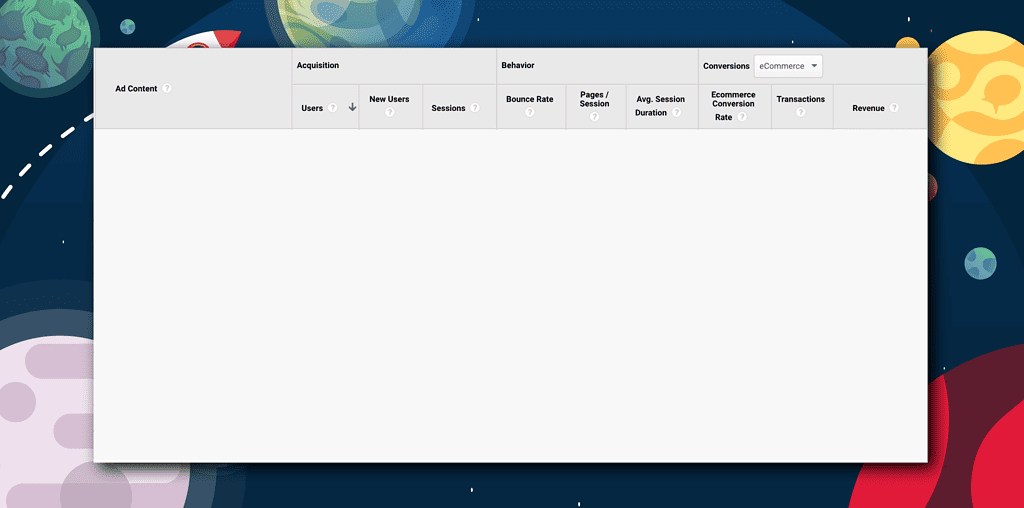Image resolution: width=1024 pixels, height=508 pixels.
Task: Click the help icon next to Duration
Action: coord(677,112)
